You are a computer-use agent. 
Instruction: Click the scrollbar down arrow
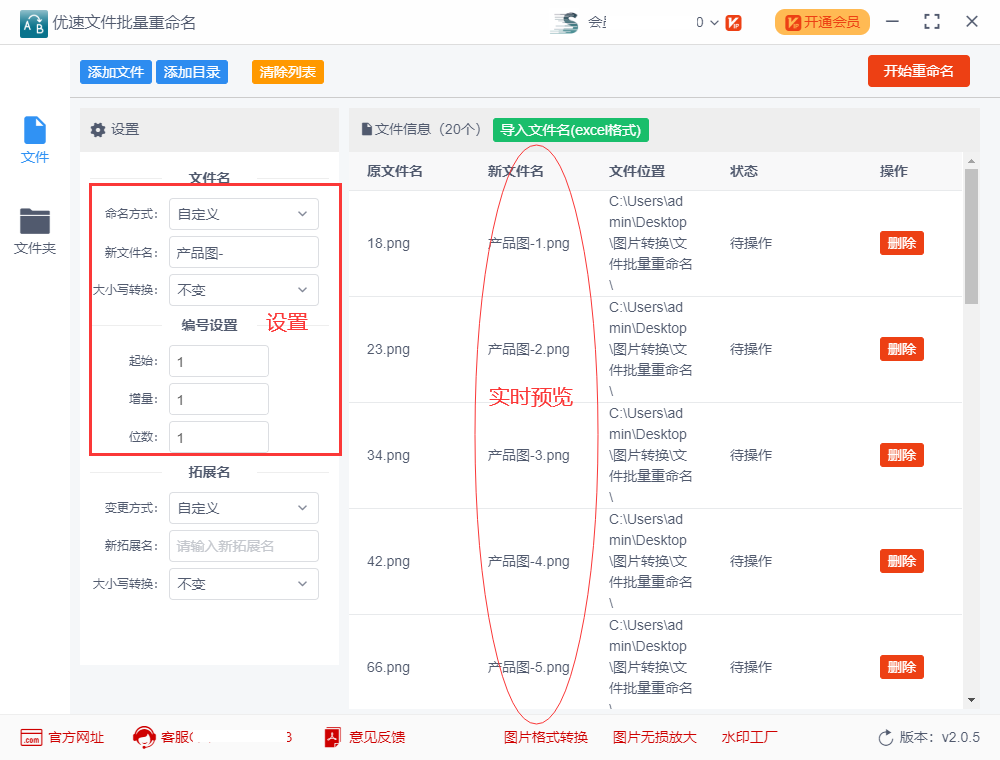click(x=971, y=700)
